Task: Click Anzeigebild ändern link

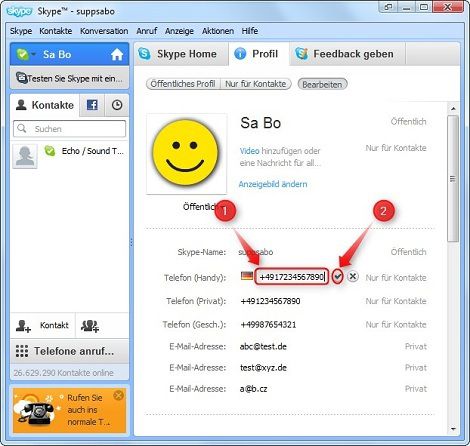Action: 273,184
